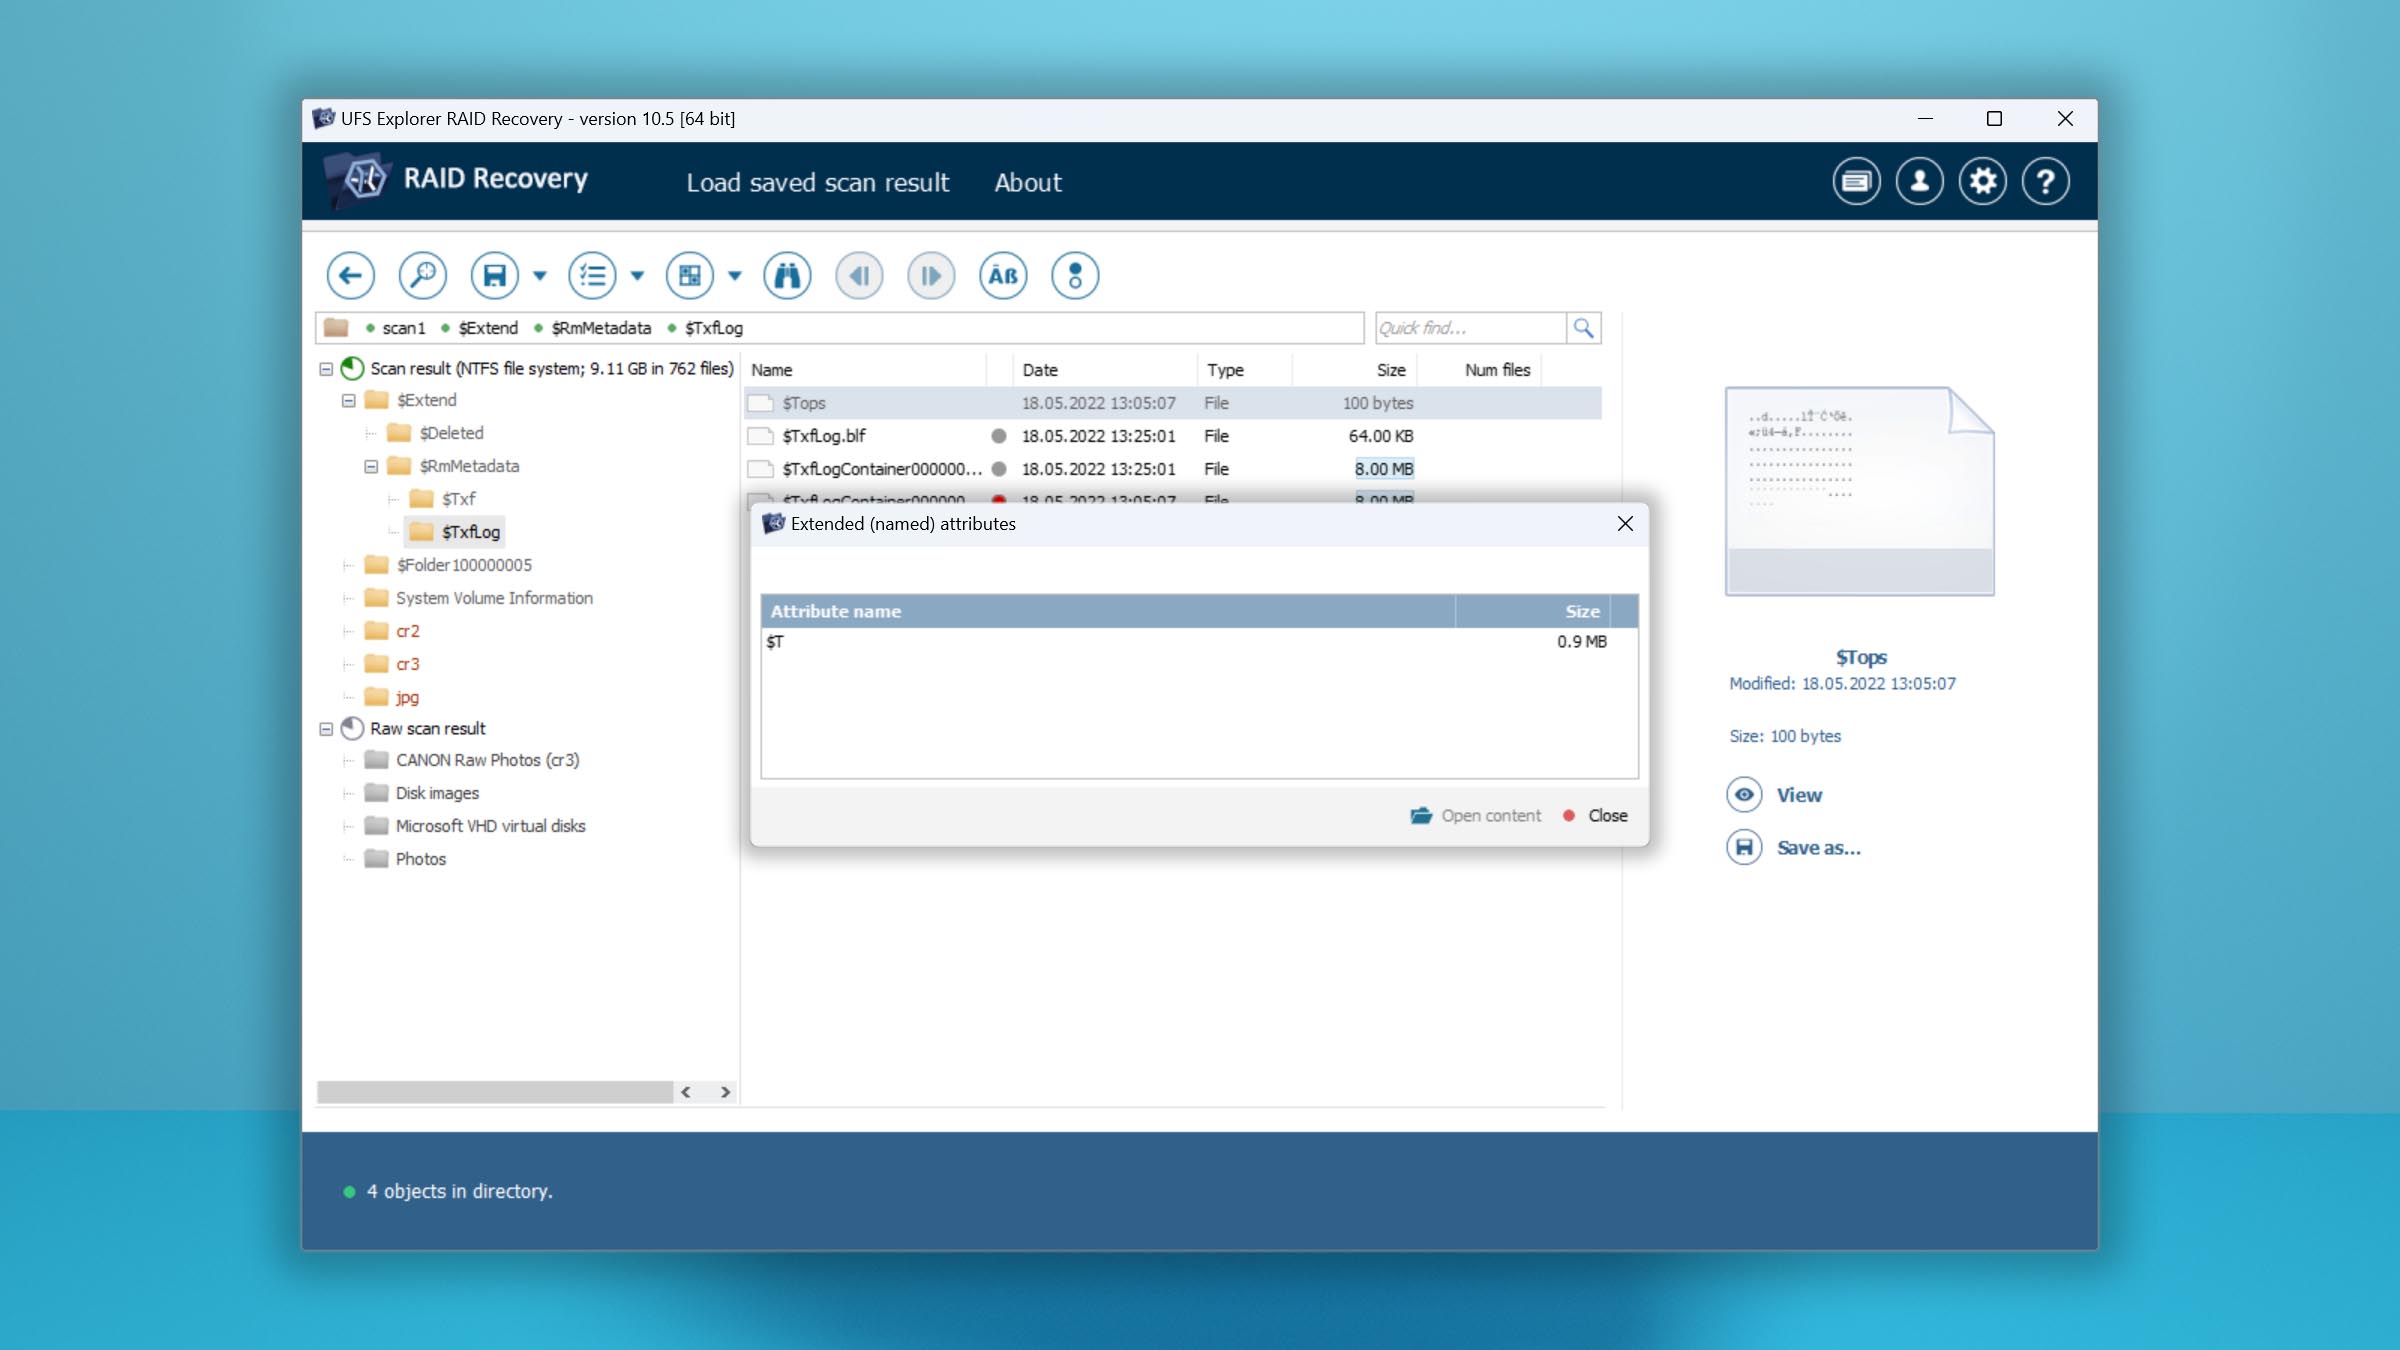This screenshot has height=1350, width=2400.
Task: Click tree pane horizontal scrollbar right arrow
Action: point(725,1092)
